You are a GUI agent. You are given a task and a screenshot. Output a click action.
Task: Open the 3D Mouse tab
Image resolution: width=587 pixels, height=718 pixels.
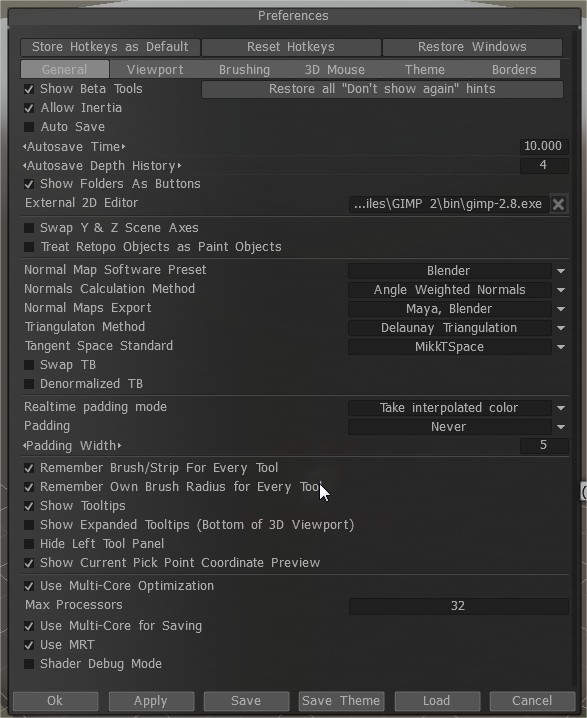click(x=335, y=70)
